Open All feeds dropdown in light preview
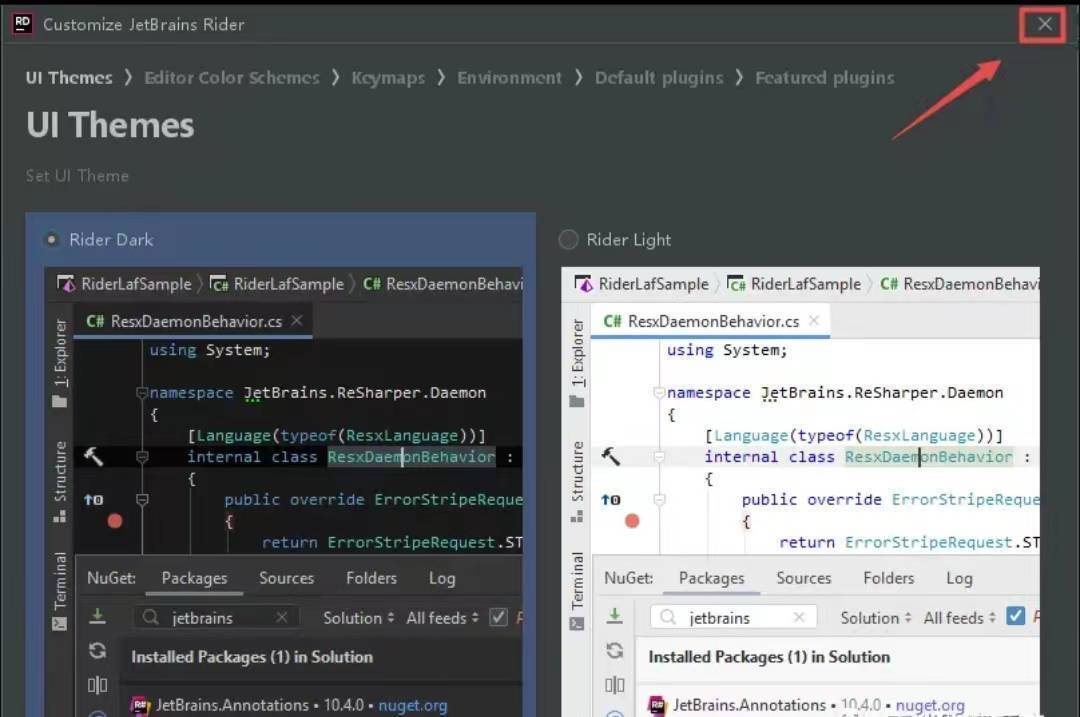1080x717 pixels. 959,618
